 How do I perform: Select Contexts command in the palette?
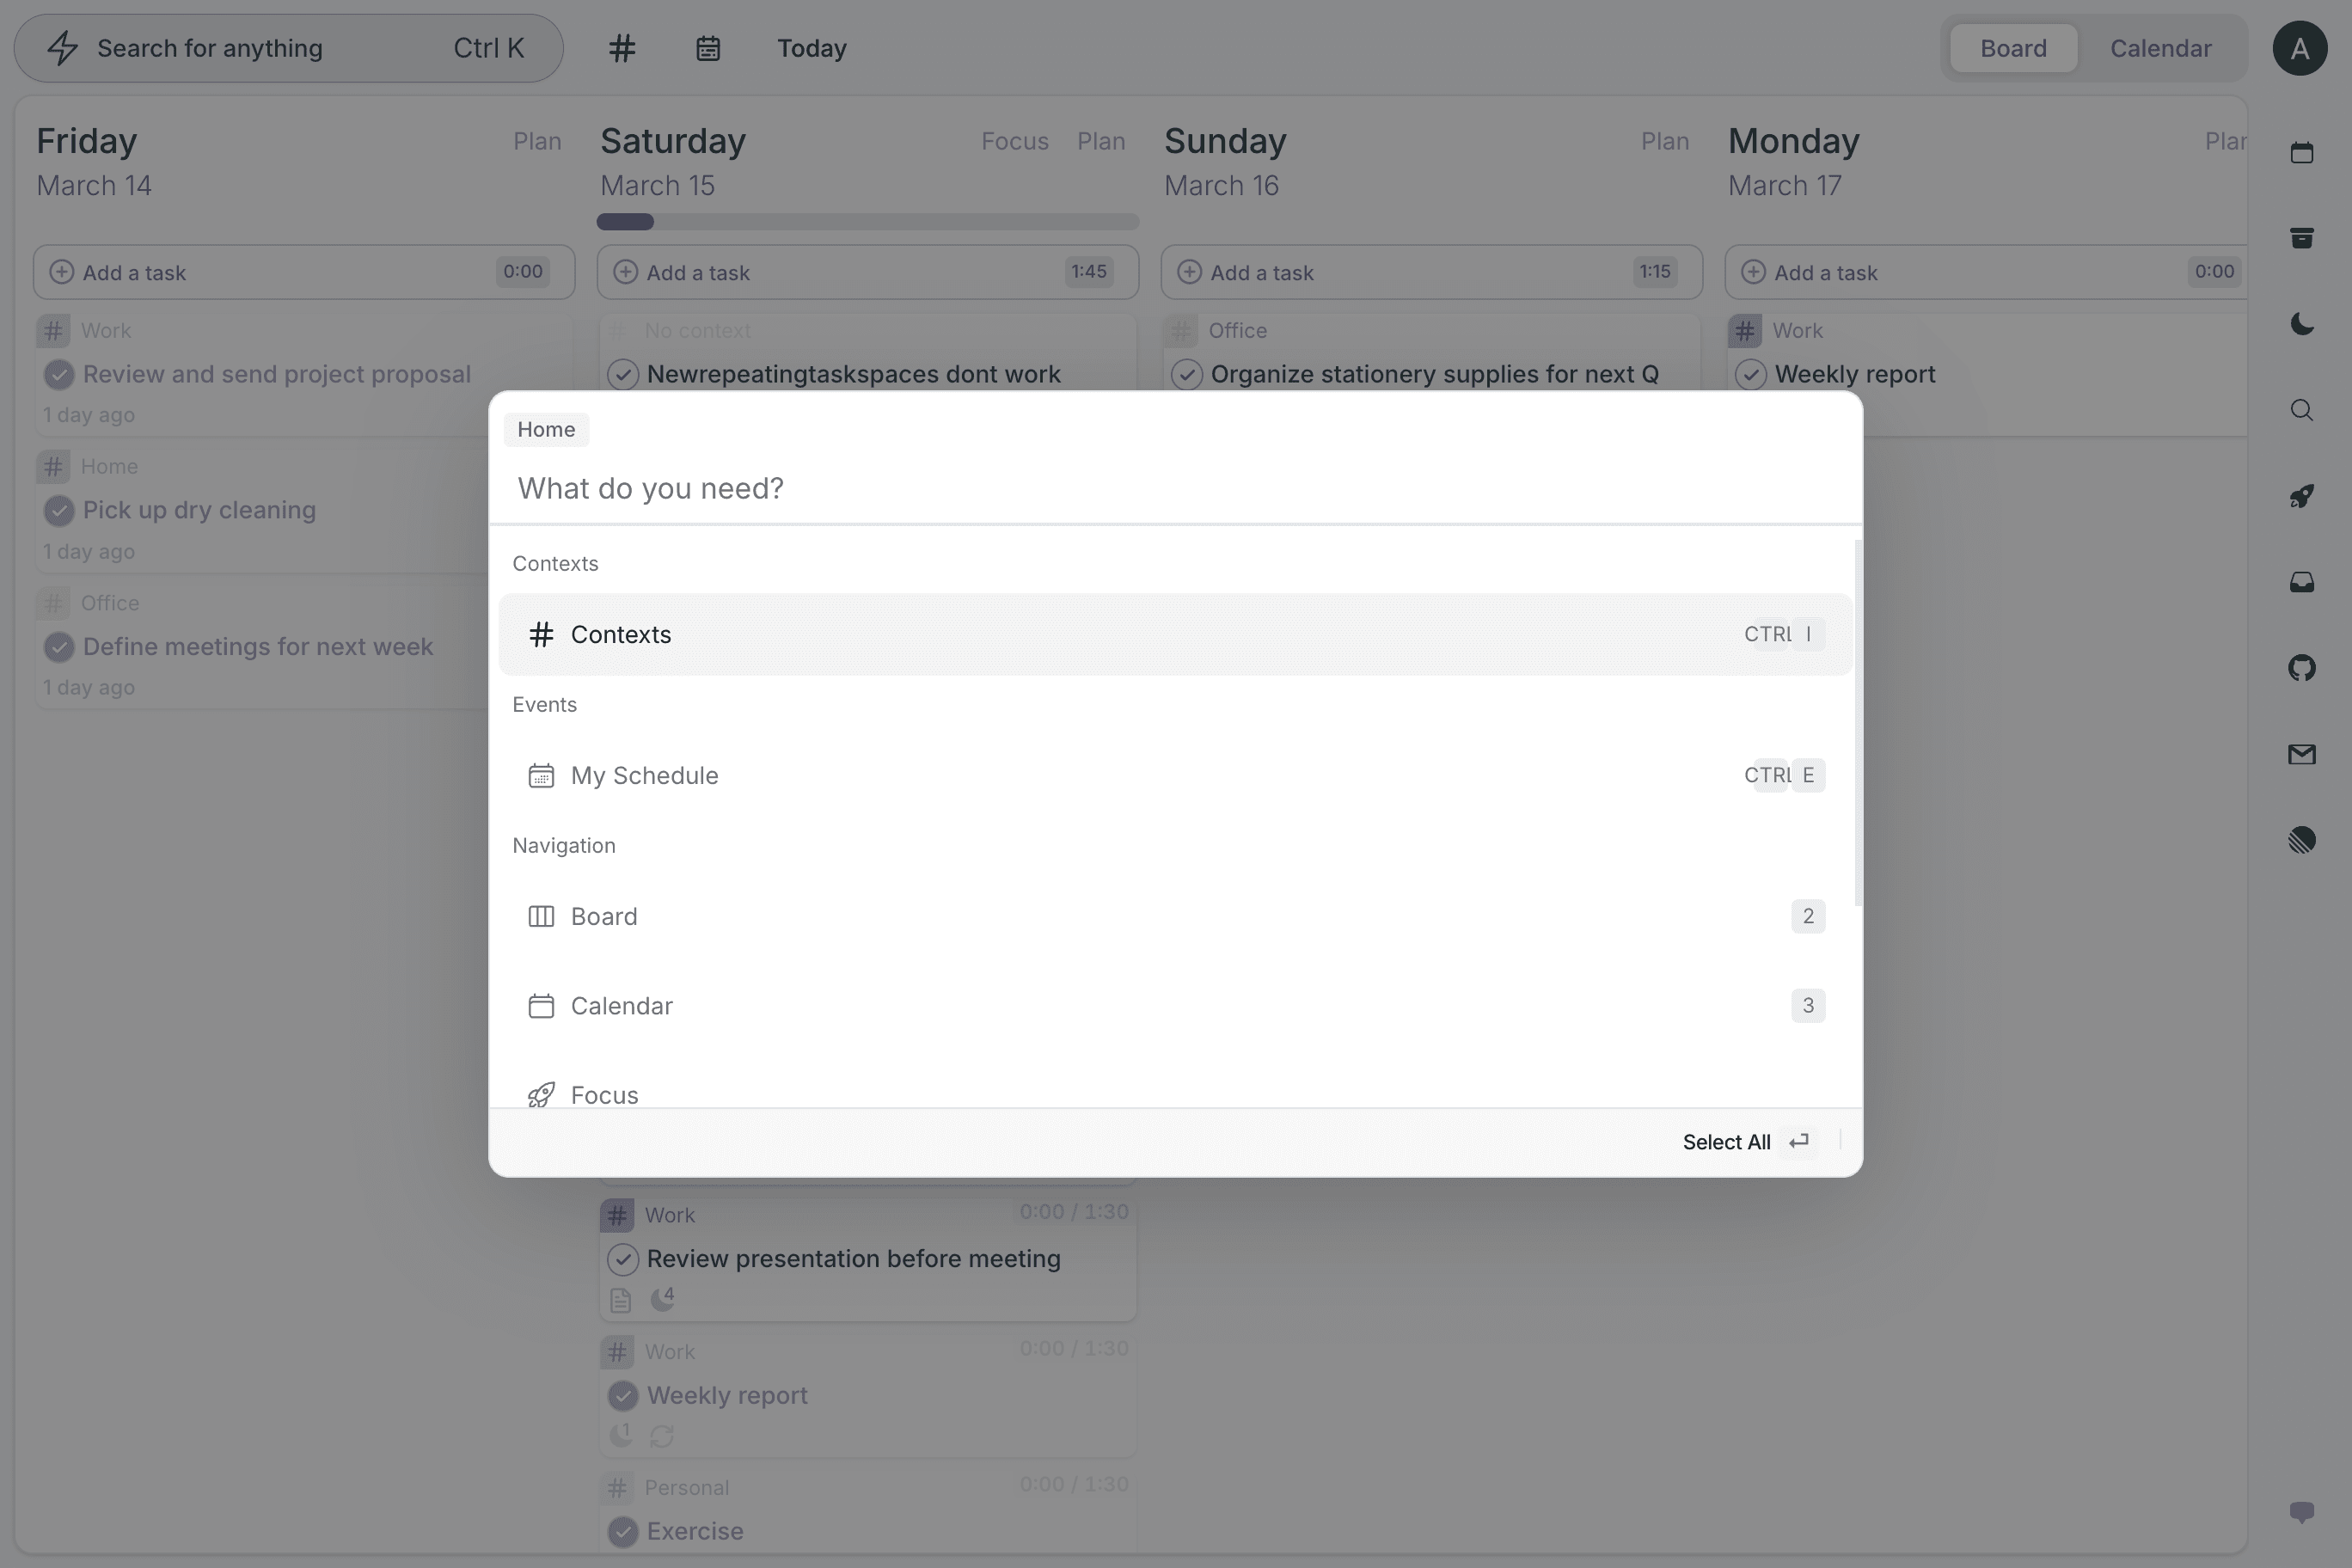(x=1175, y=634)
